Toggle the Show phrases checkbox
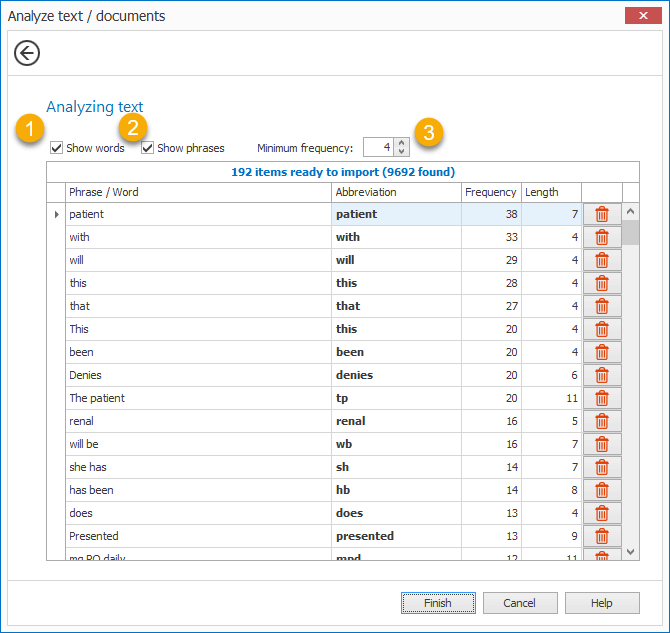 tap(147, 148)
